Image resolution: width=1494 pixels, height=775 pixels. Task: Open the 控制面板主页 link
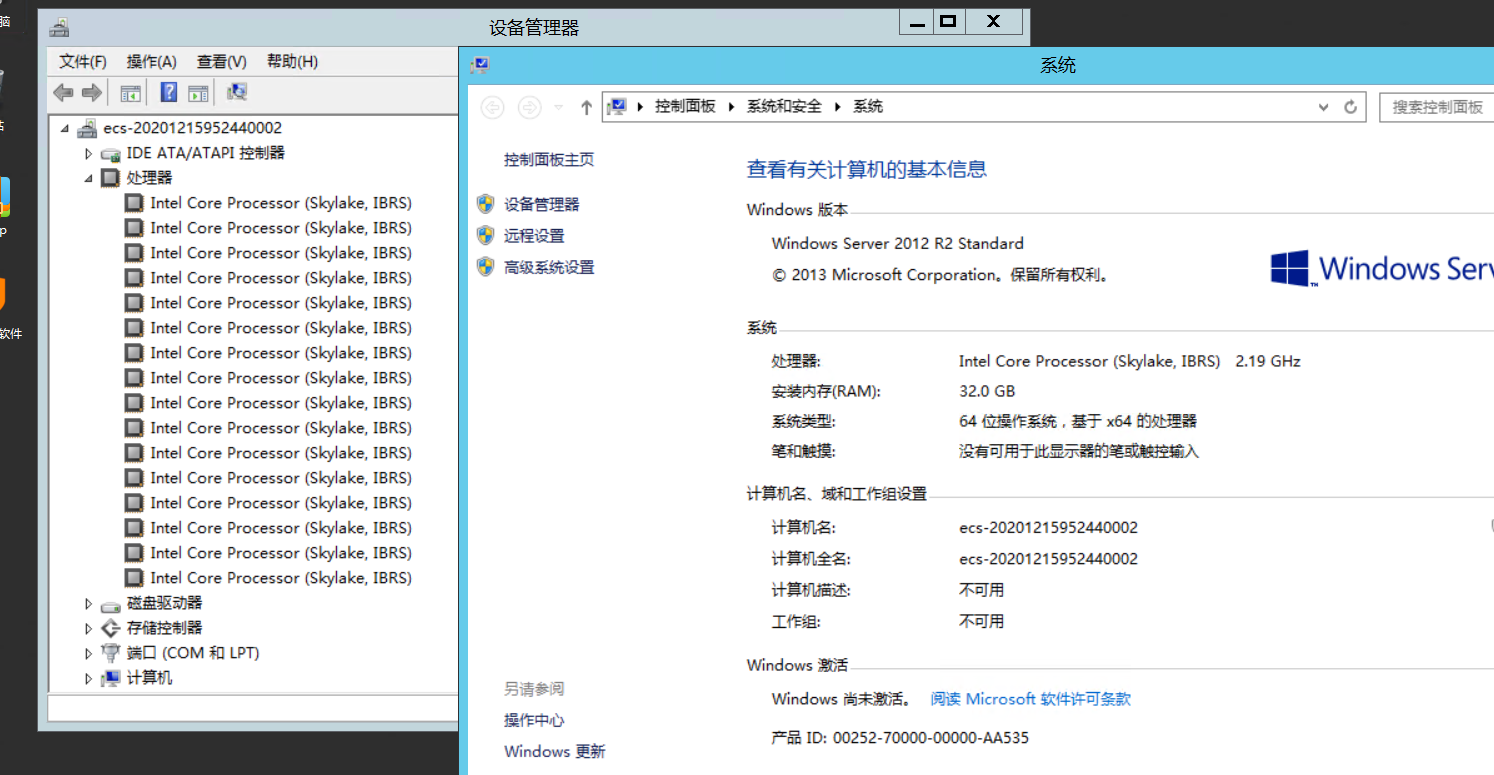549,160
